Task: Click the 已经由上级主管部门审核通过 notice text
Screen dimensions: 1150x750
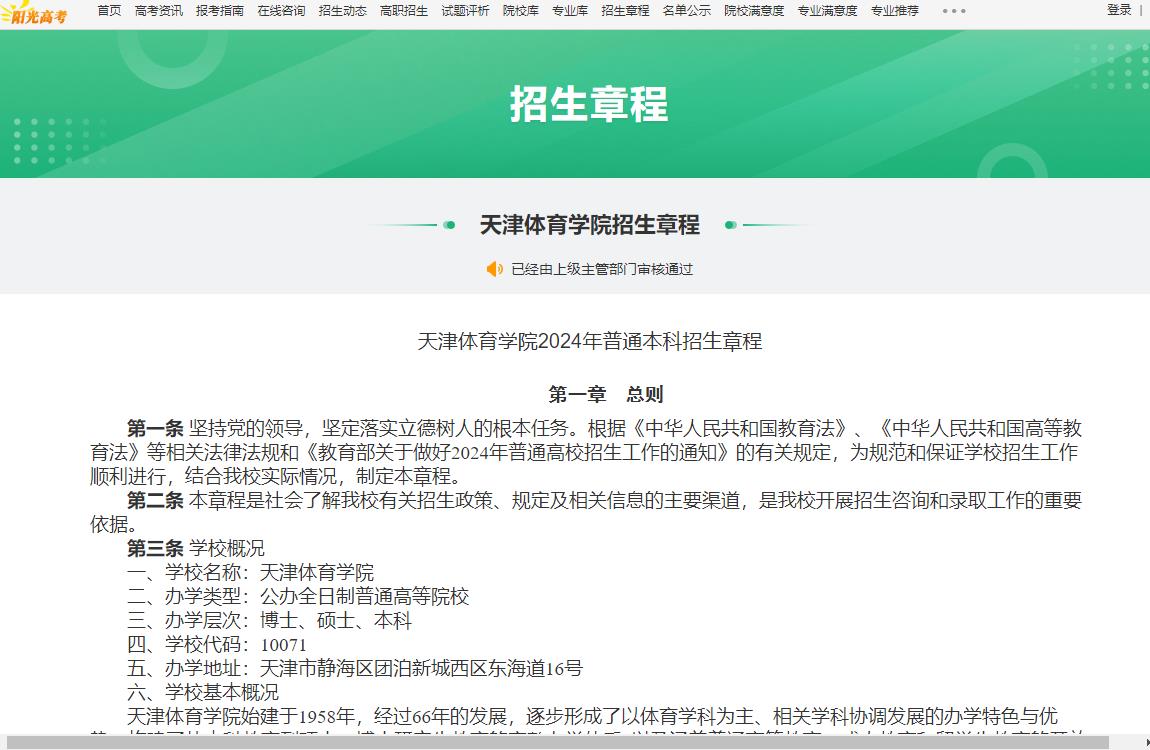Action: [602, 269]
